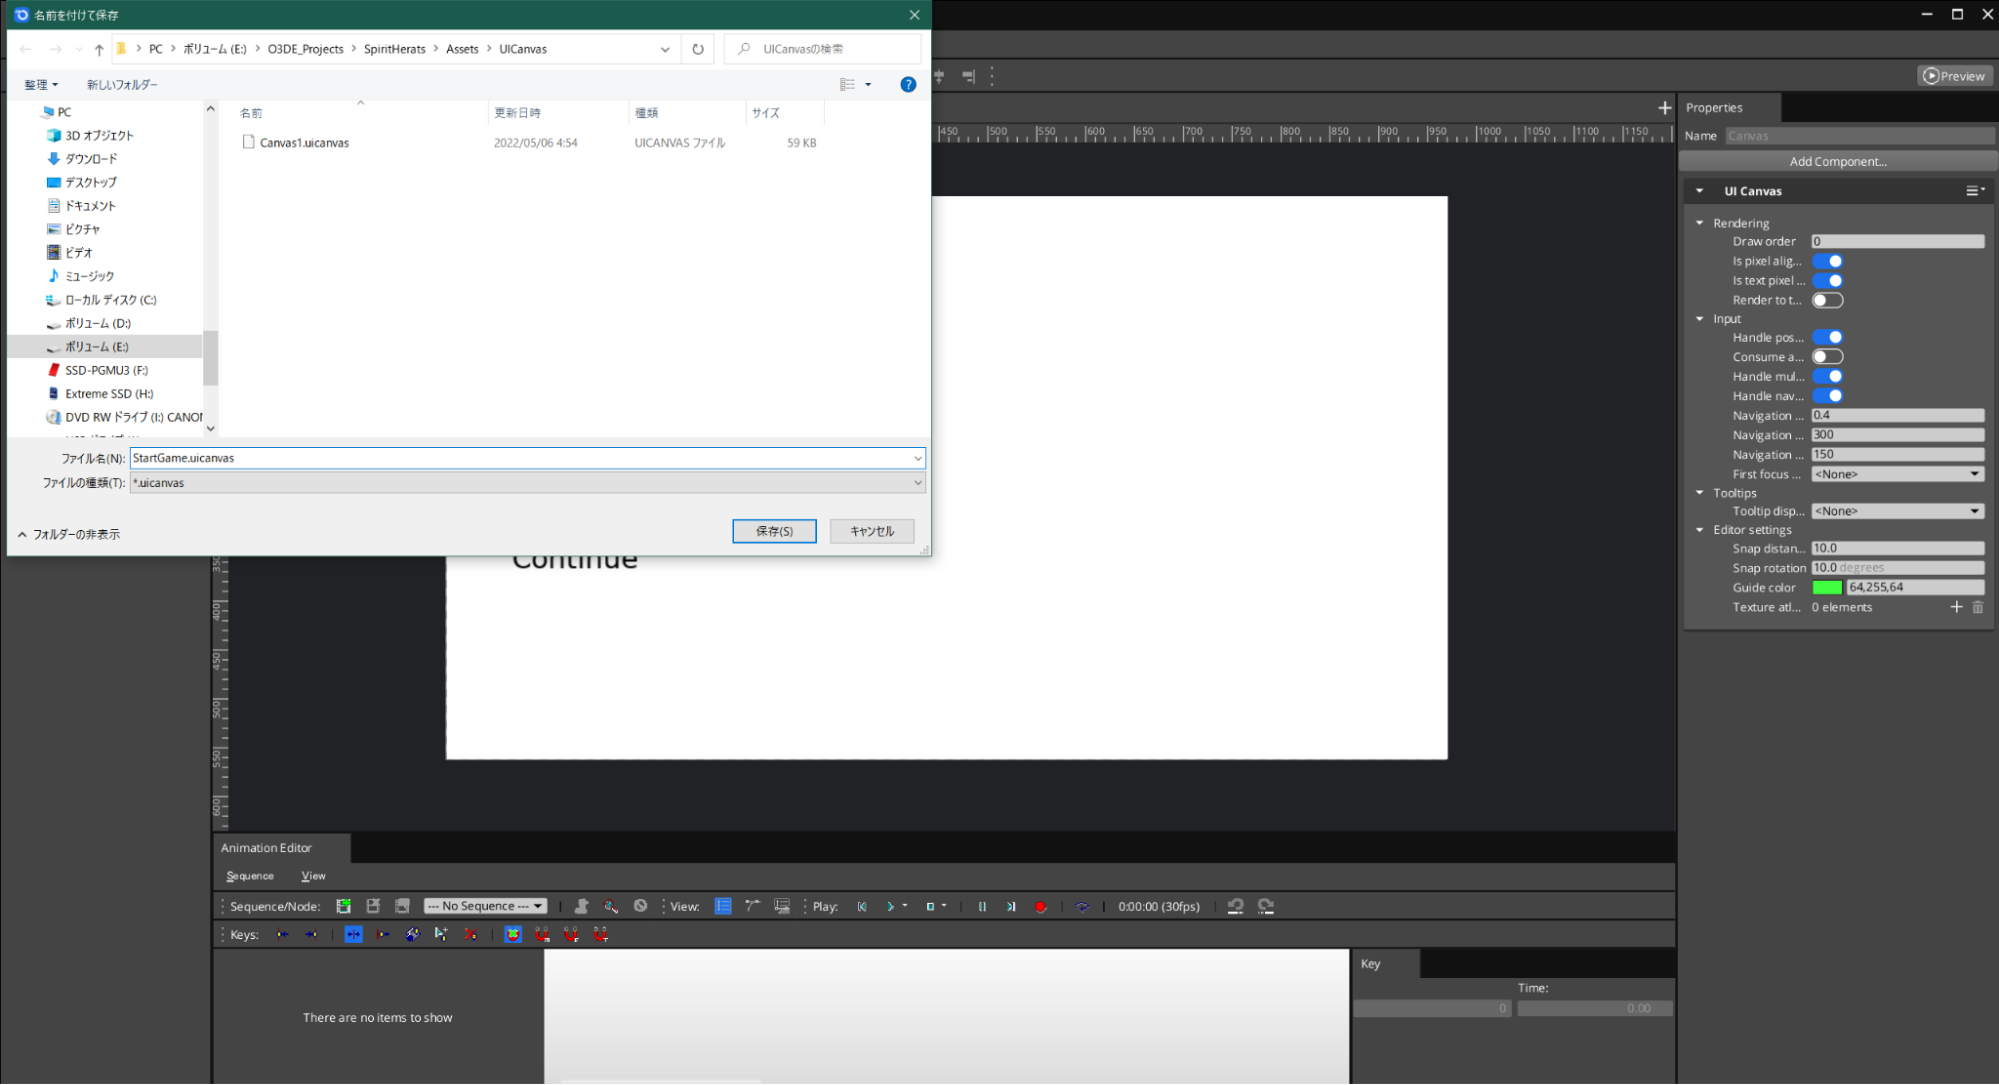Go to end of sequence
Screen dimensions: 1999x1085
(x=1011, y=906)
